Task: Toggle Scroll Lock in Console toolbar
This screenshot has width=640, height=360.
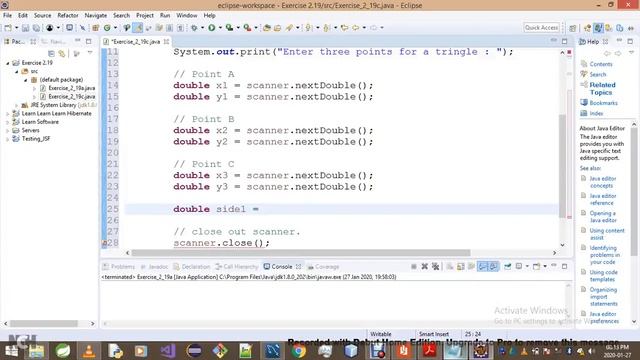Action: click(x=460, y=267)
